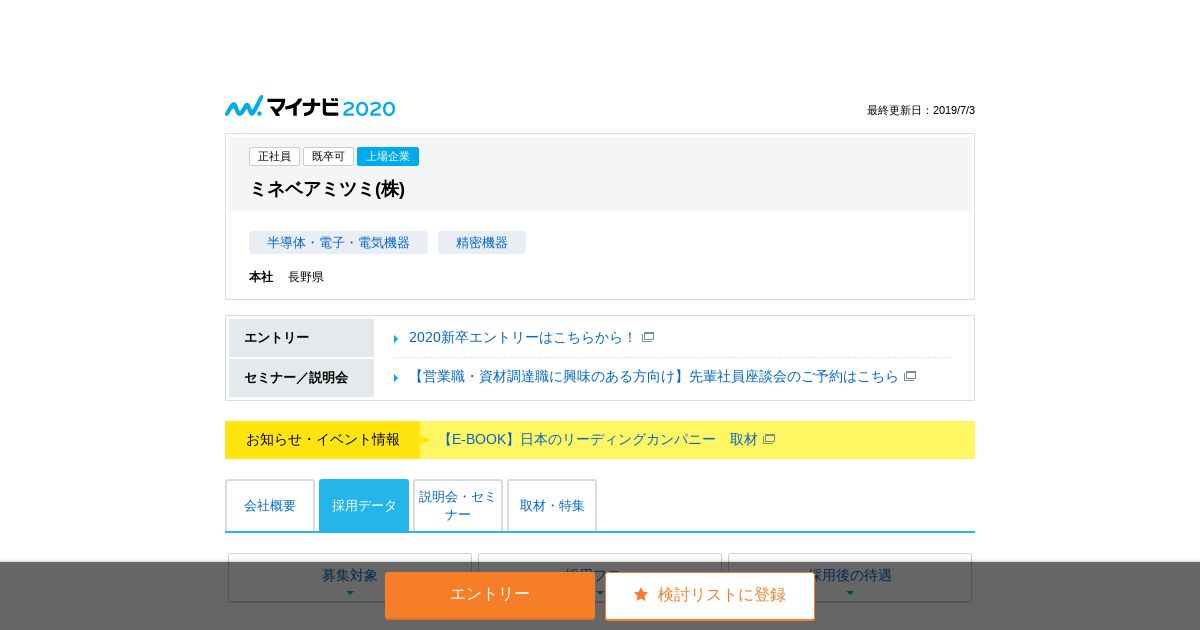Click the external-link icon after 2020新卒エントリー
1200x630 pixels.
[x=648, y=338]
